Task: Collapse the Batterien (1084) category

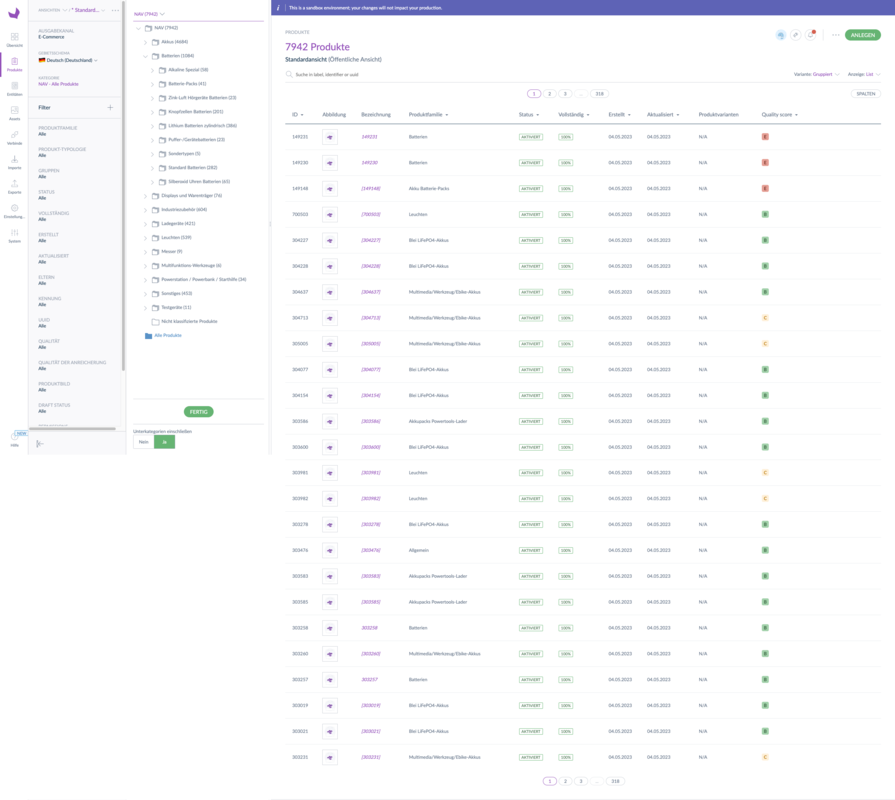Action: pyautogui.click(x=145, y=56)
